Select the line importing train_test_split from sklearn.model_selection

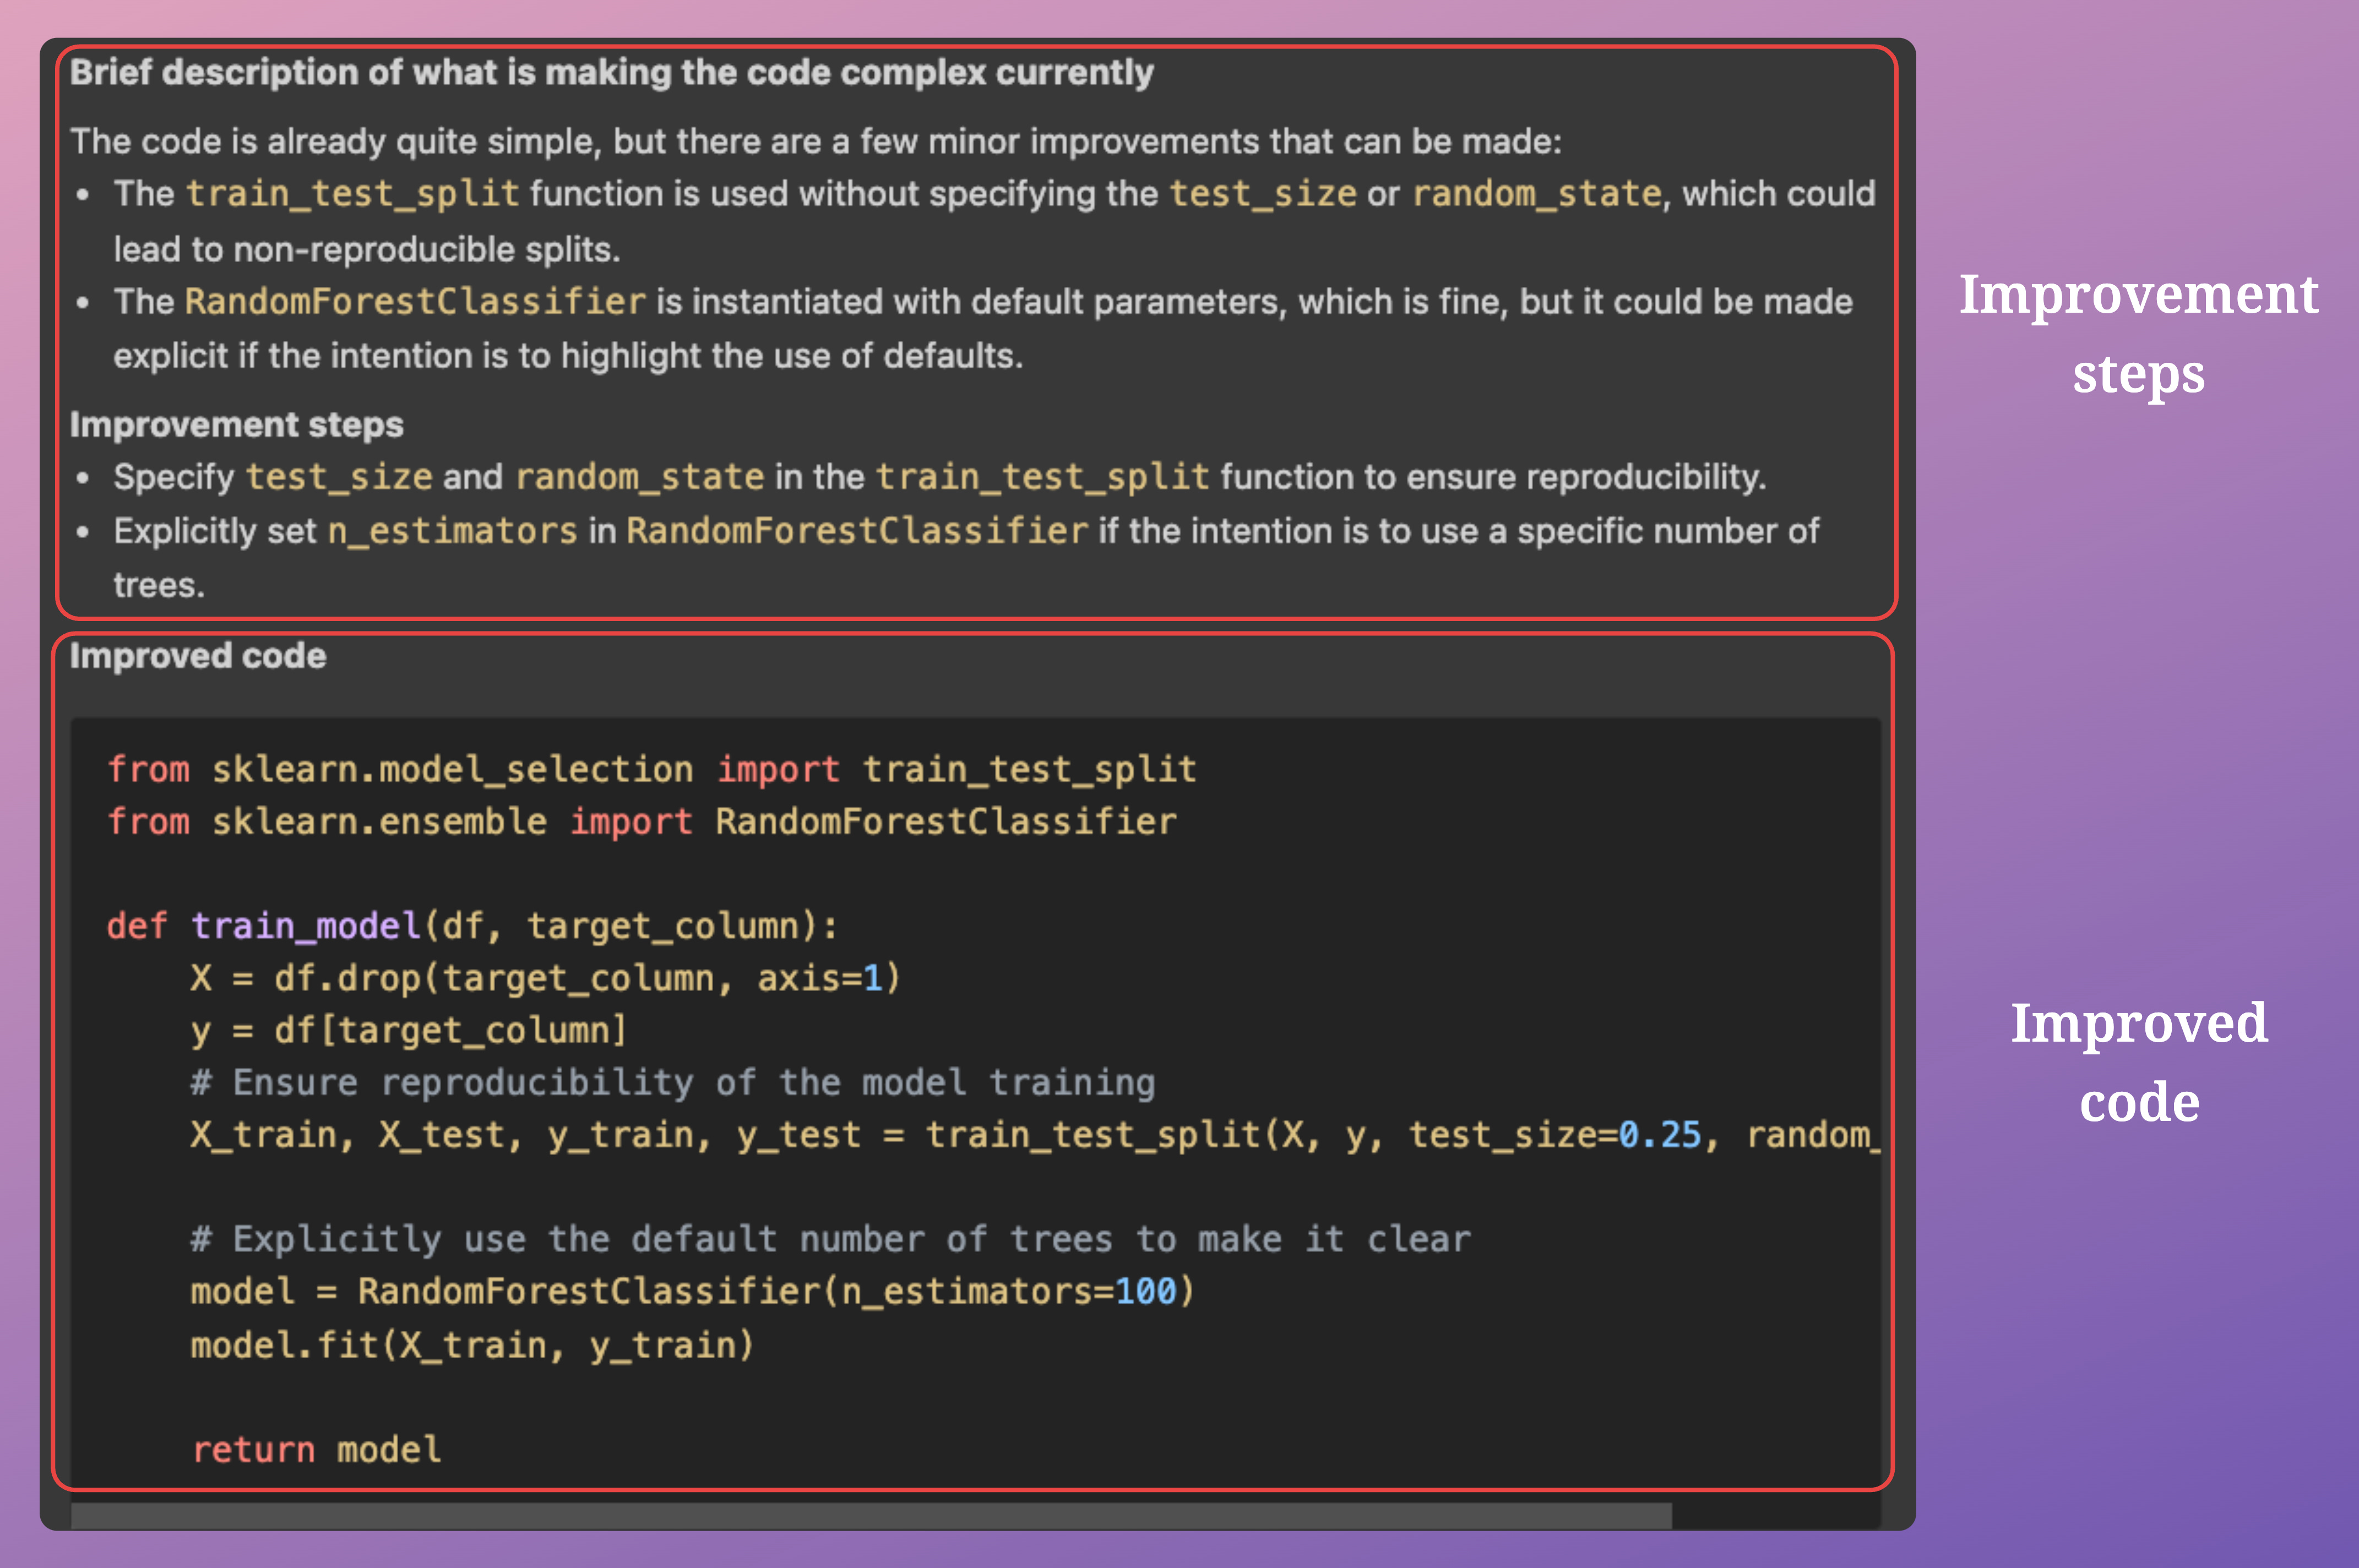pyautogui.click(x=650, y=768)
